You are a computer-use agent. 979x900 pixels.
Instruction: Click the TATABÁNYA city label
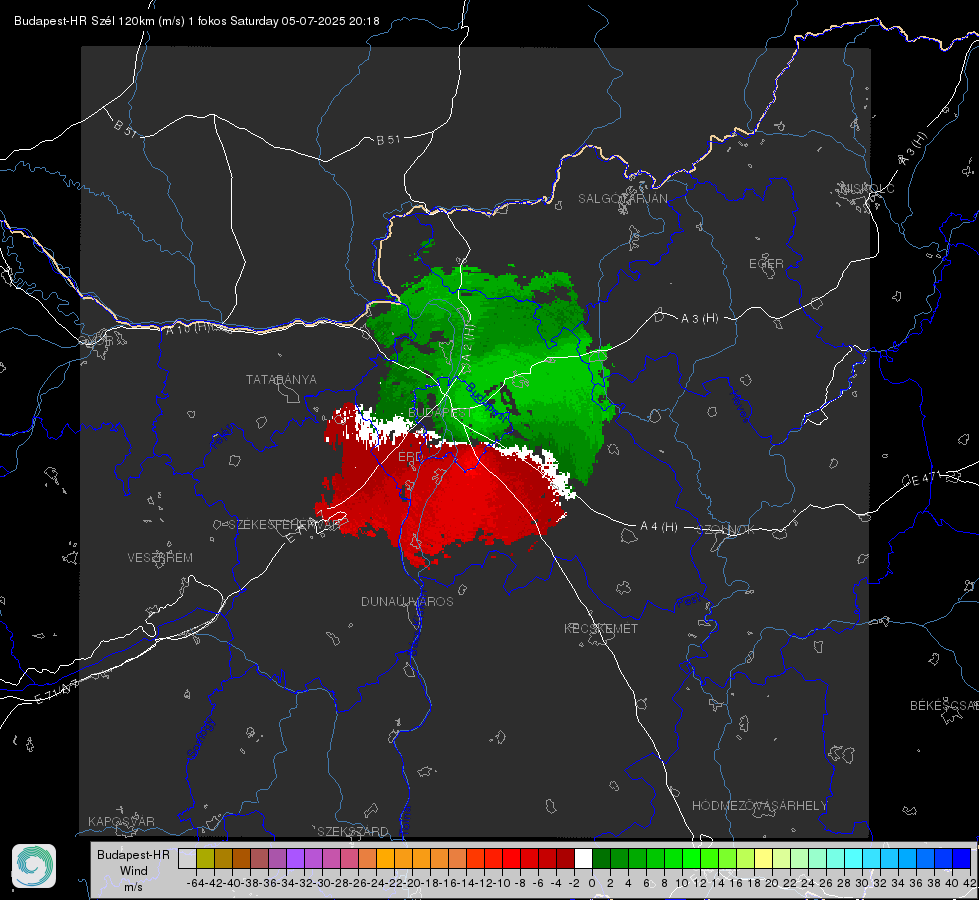coord(281,380)
